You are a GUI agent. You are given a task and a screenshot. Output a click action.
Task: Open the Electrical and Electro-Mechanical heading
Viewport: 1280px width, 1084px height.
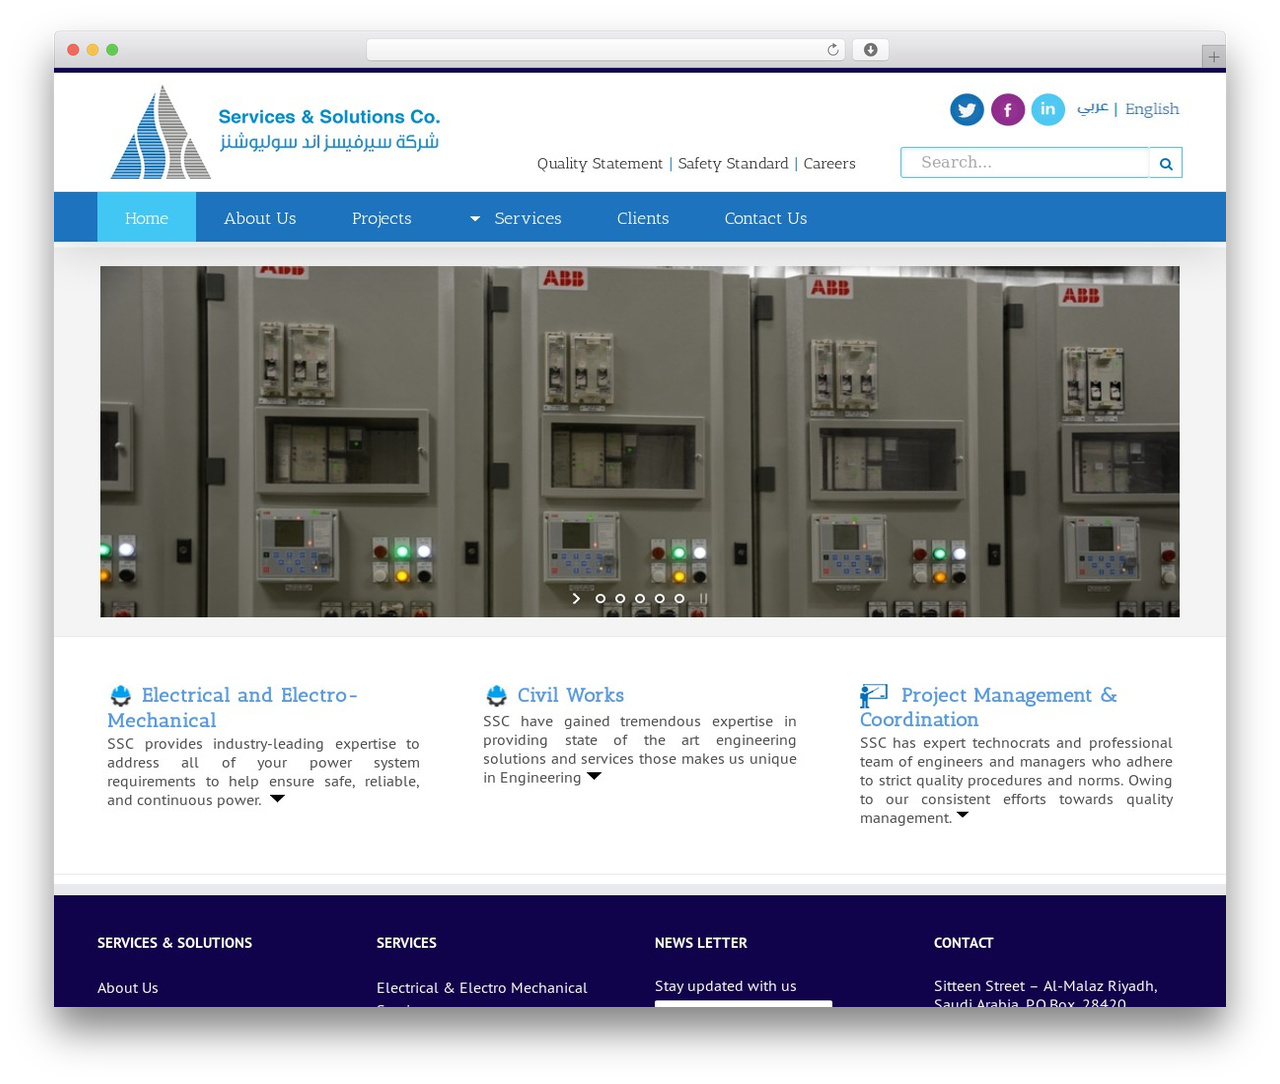(x=232, y=708)
